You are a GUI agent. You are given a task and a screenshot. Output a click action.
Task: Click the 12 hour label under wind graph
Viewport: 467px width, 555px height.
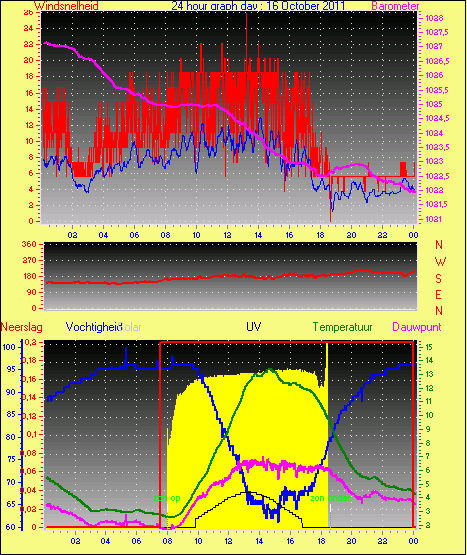click(x=227, y=235)
